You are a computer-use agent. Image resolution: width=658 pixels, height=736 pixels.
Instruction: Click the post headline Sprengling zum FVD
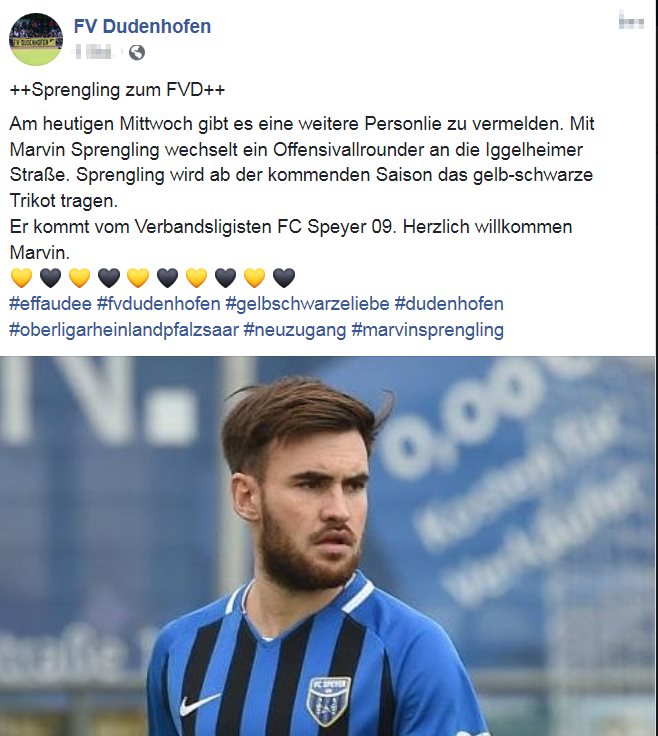coord(117,90)
